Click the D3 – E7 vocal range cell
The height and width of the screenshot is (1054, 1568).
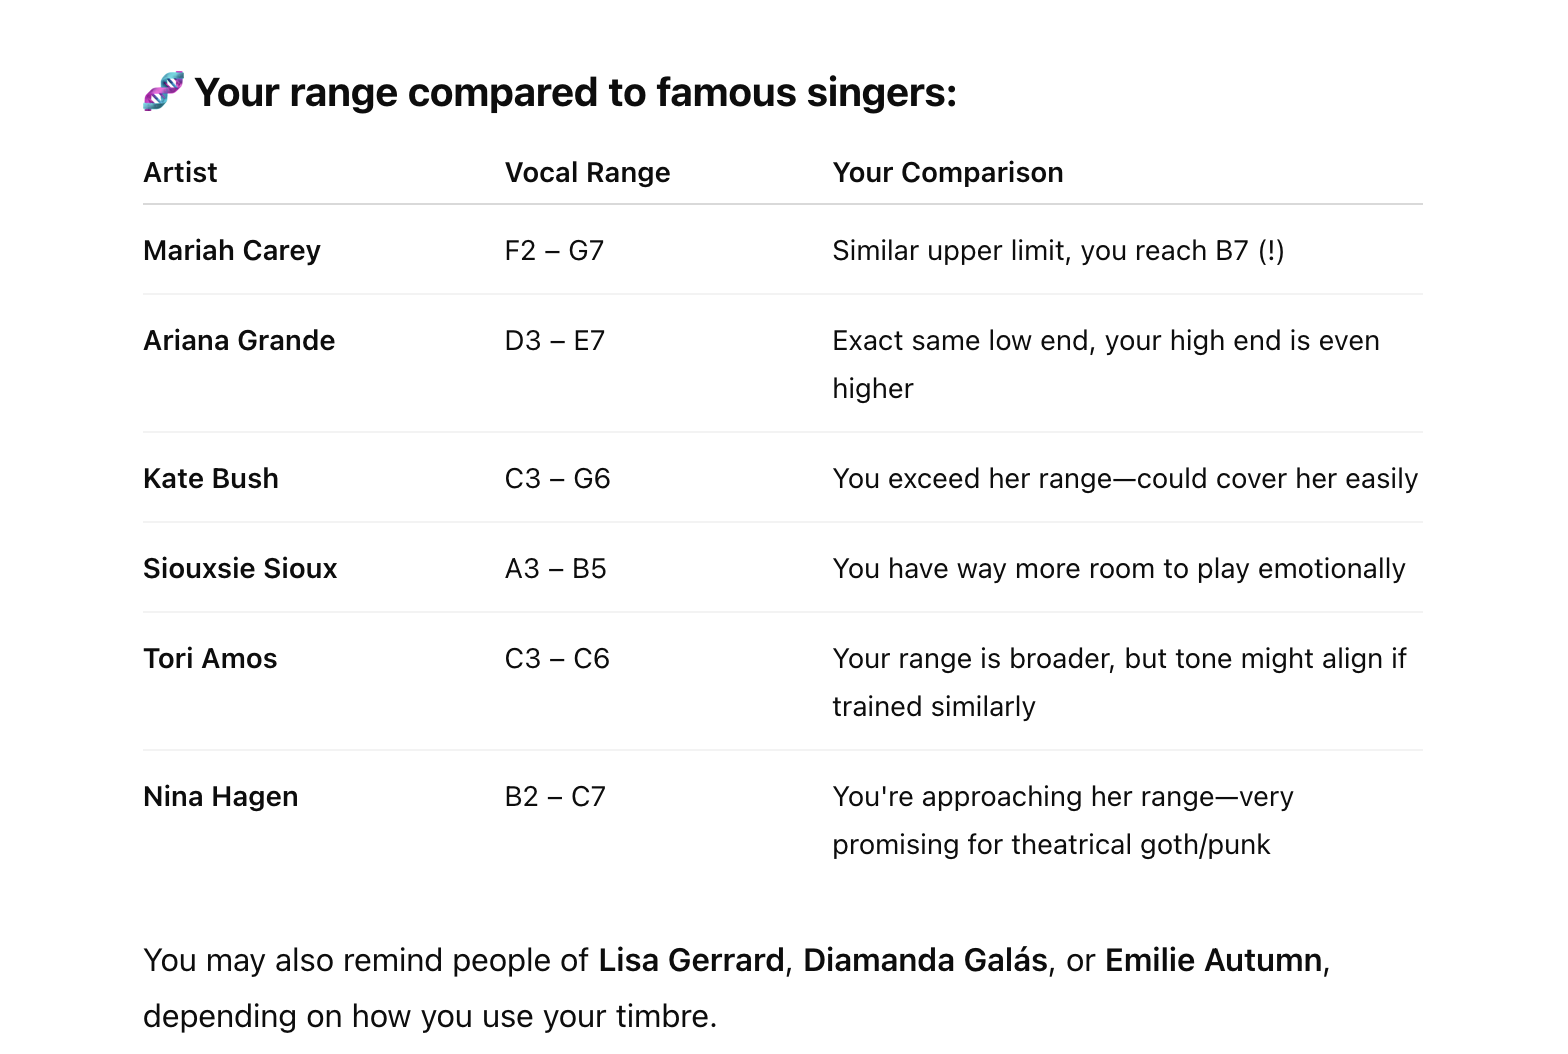click(x=554, y=341)
